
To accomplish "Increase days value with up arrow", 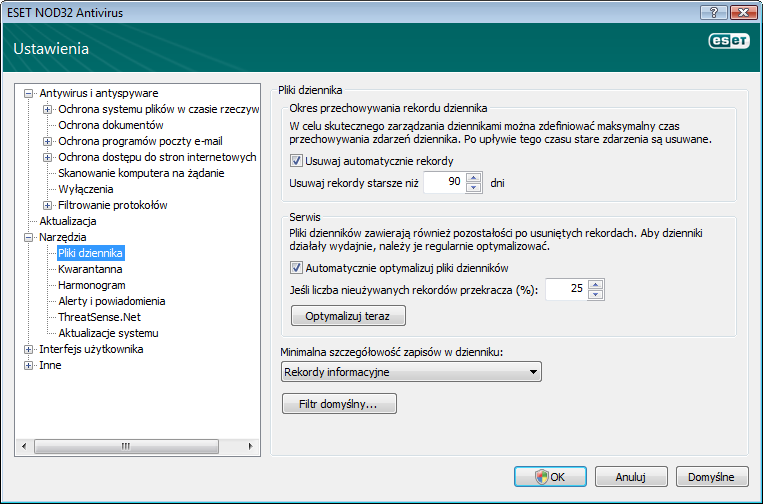I will click(473, 178).
